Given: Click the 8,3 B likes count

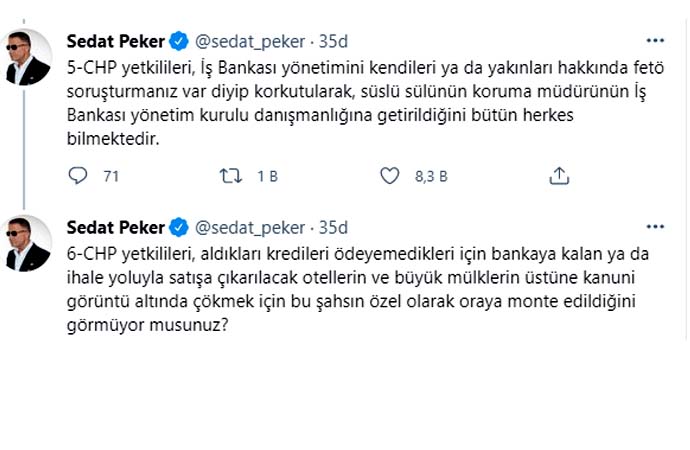Looking at the screenshot, I should (x=430, y=176).
